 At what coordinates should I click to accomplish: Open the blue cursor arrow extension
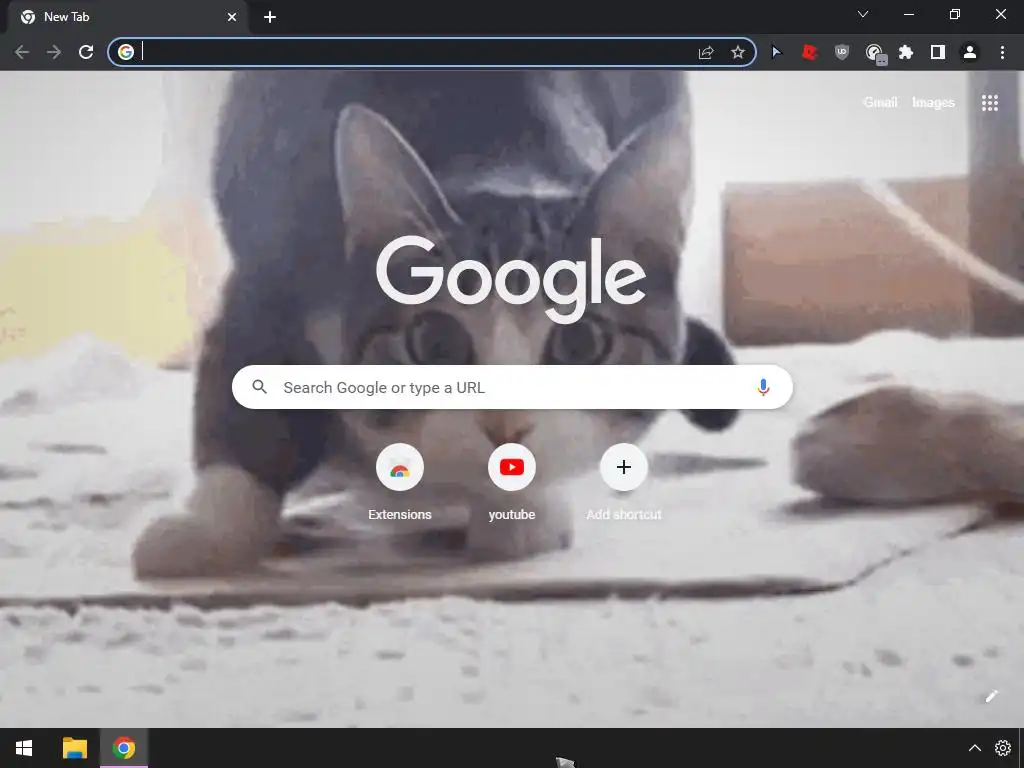(776, 52)
